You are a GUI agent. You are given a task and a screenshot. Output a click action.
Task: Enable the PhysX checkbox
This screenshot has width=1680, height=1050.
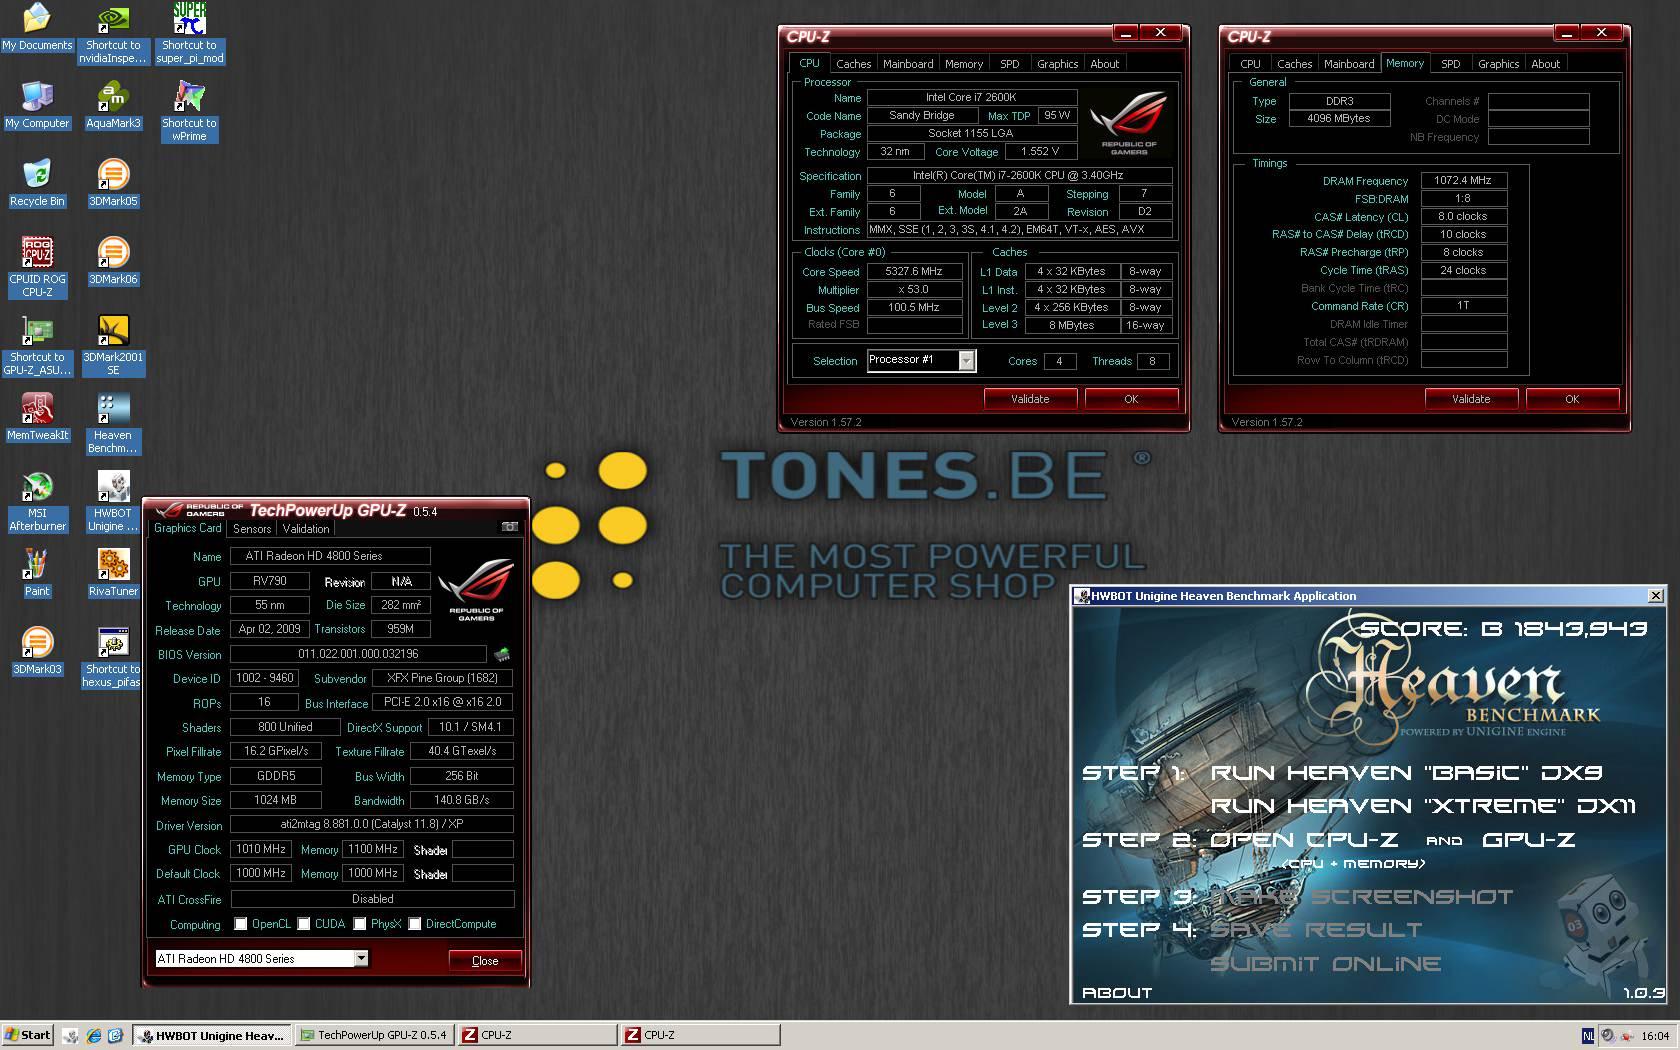pyautogui.click(x=359, y=924)
